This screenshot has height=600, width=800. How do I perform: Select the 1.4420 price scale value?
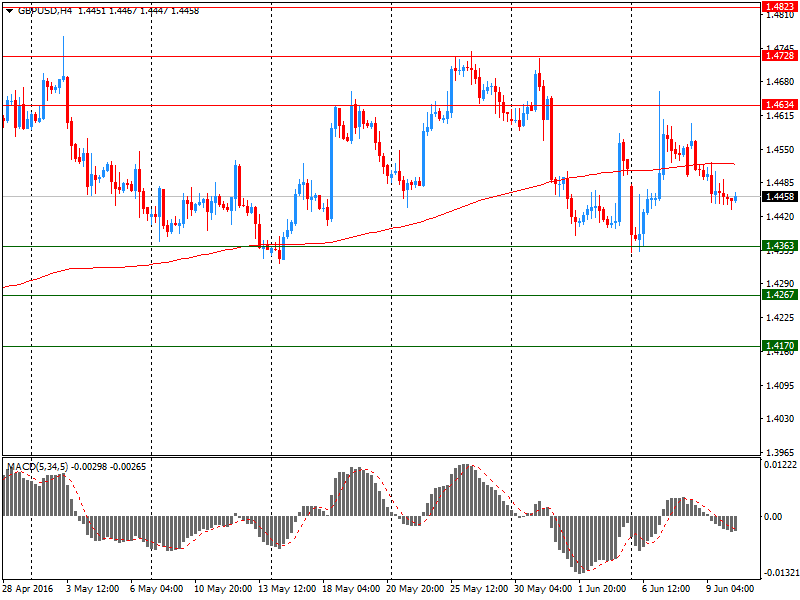click(781, 217)
